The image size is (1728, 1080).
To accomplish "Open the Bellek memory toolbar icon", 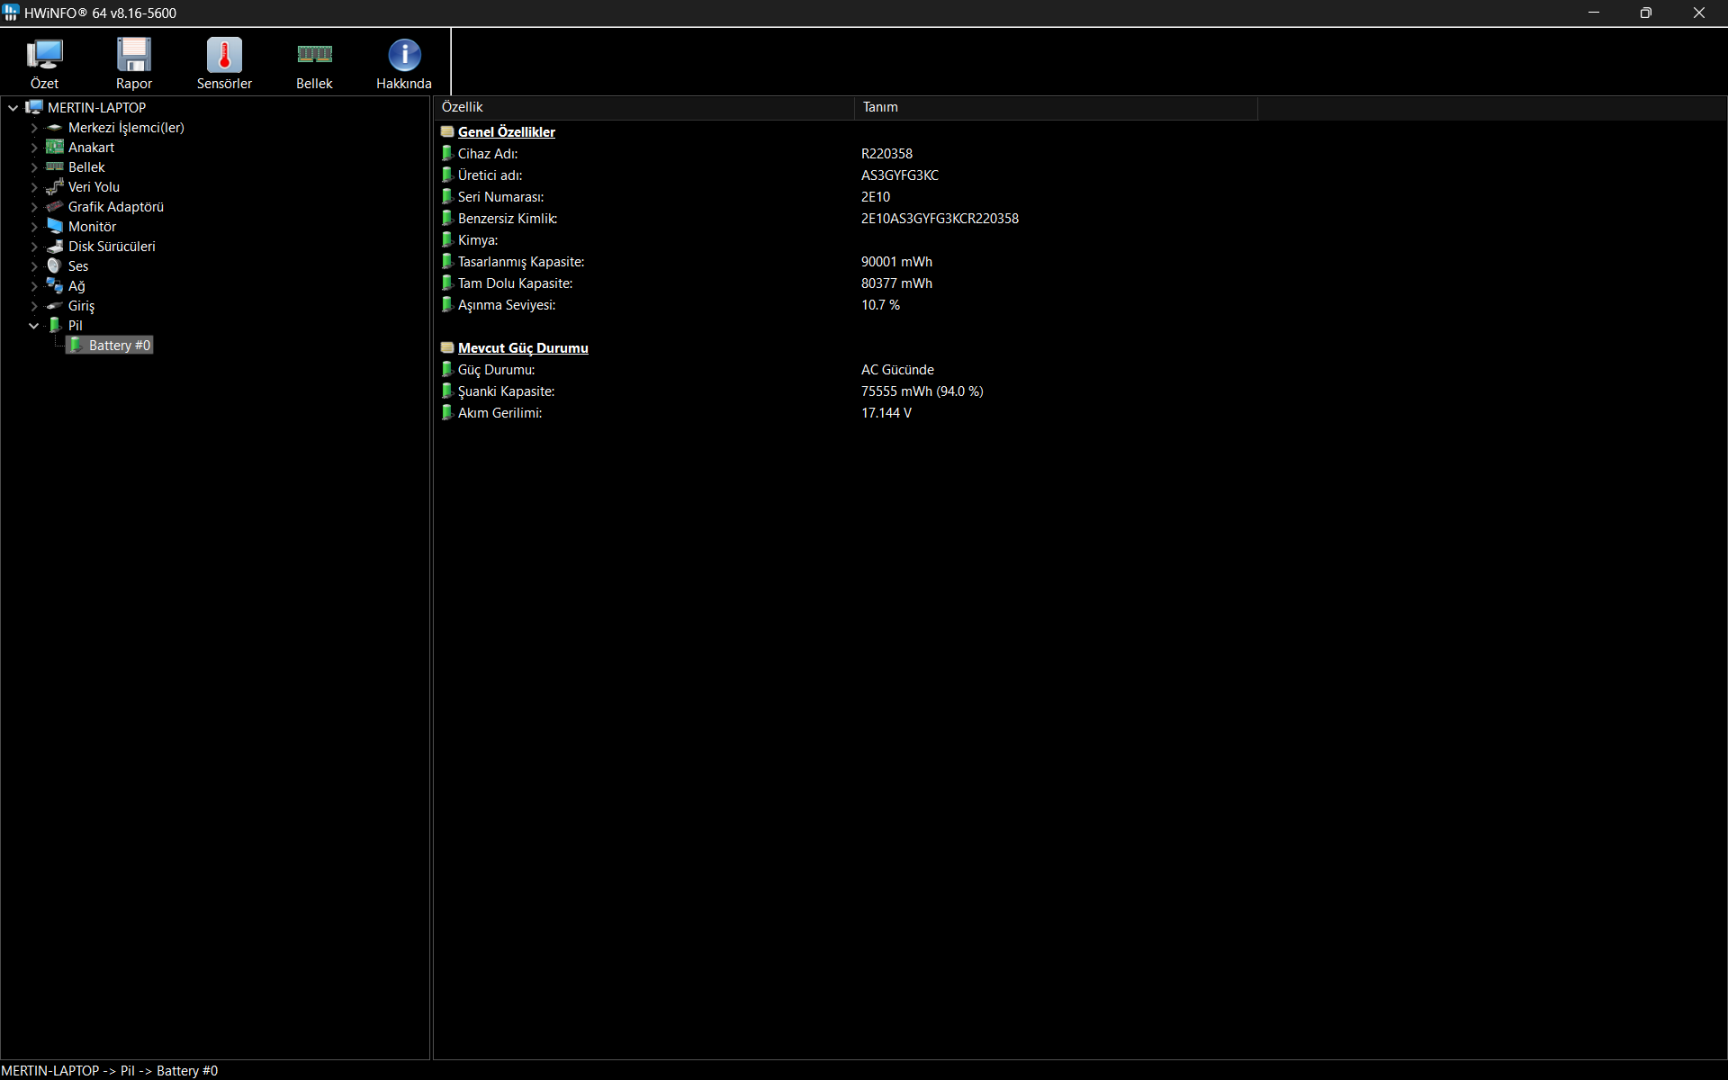I will tap(314, 55).
